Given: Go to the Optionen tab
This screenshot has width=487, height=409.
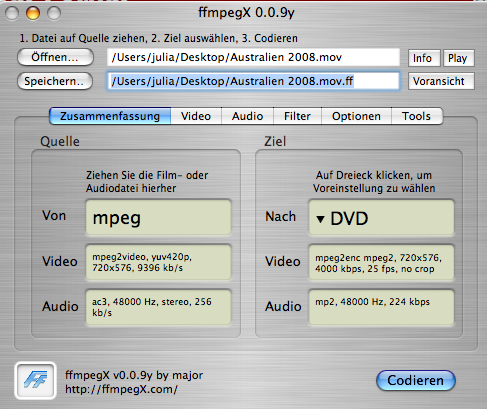Looking at the screenshot, I should [356, 116].
